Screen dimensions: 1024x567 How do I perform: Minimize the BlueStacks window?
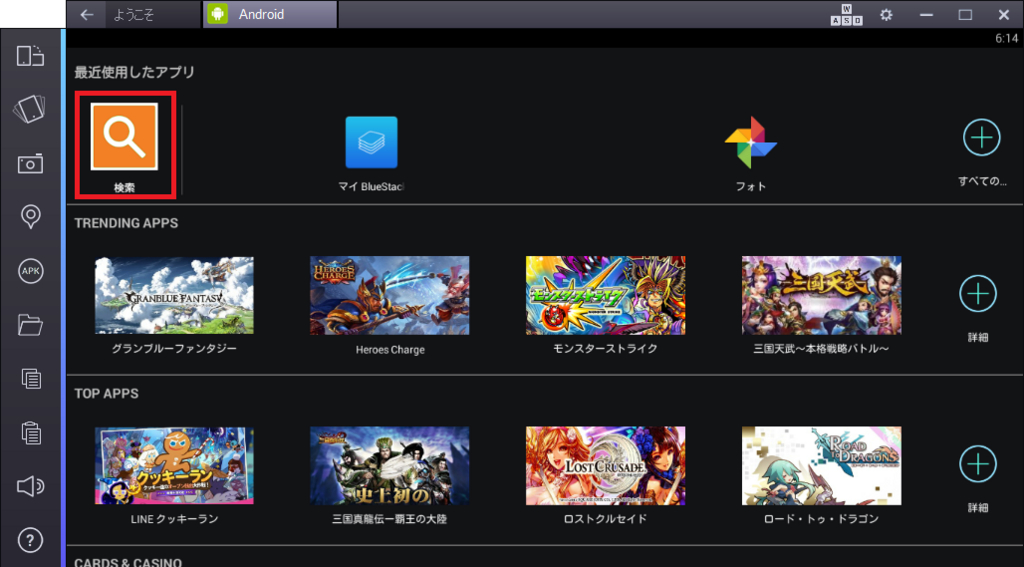pyautogui.click(x=925, y=14)
